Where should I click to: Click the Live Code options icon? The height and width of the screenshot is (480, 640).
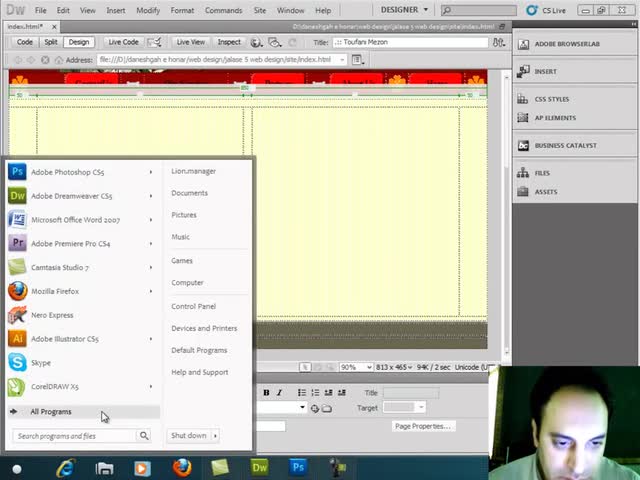tap(154, 42)
